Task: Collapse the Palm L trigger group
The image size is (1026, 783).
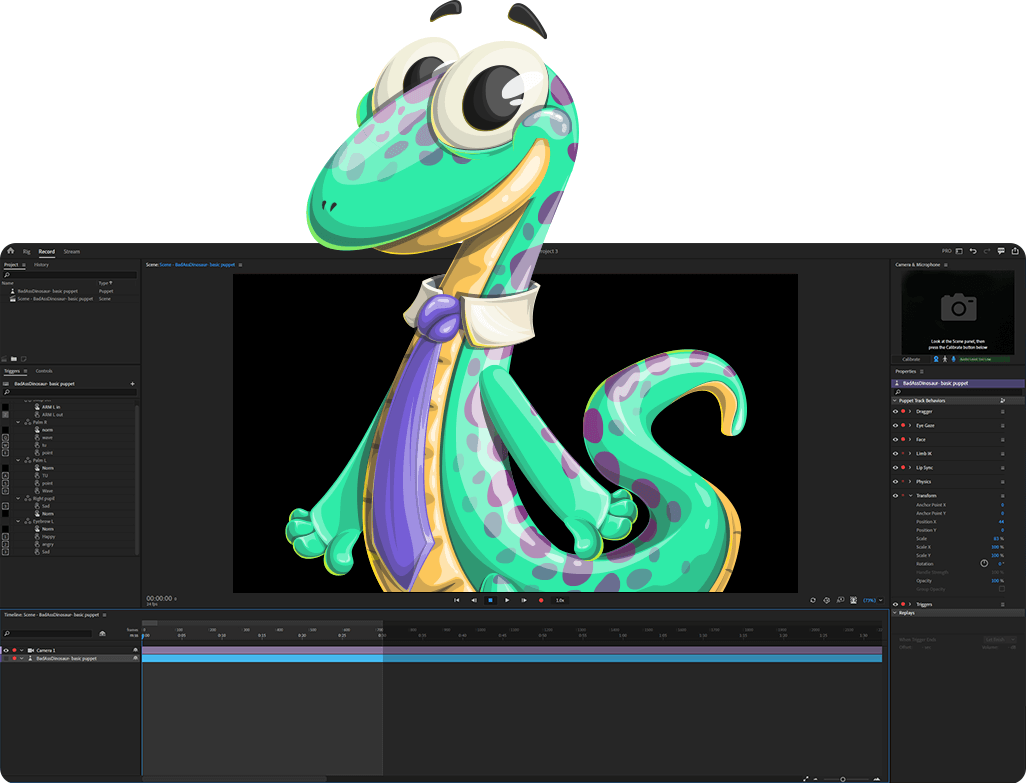Action: (17, 460)
